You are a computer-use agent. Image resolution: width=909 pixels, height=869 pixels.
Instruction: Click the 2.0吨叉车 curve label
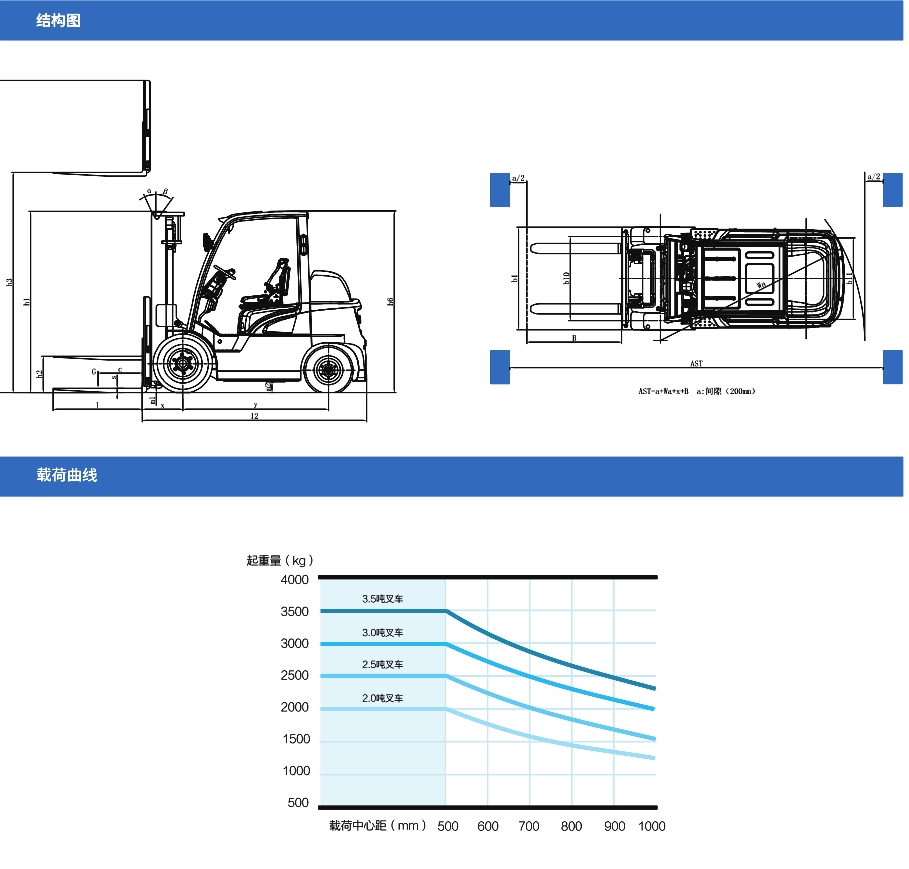(383, 698)
